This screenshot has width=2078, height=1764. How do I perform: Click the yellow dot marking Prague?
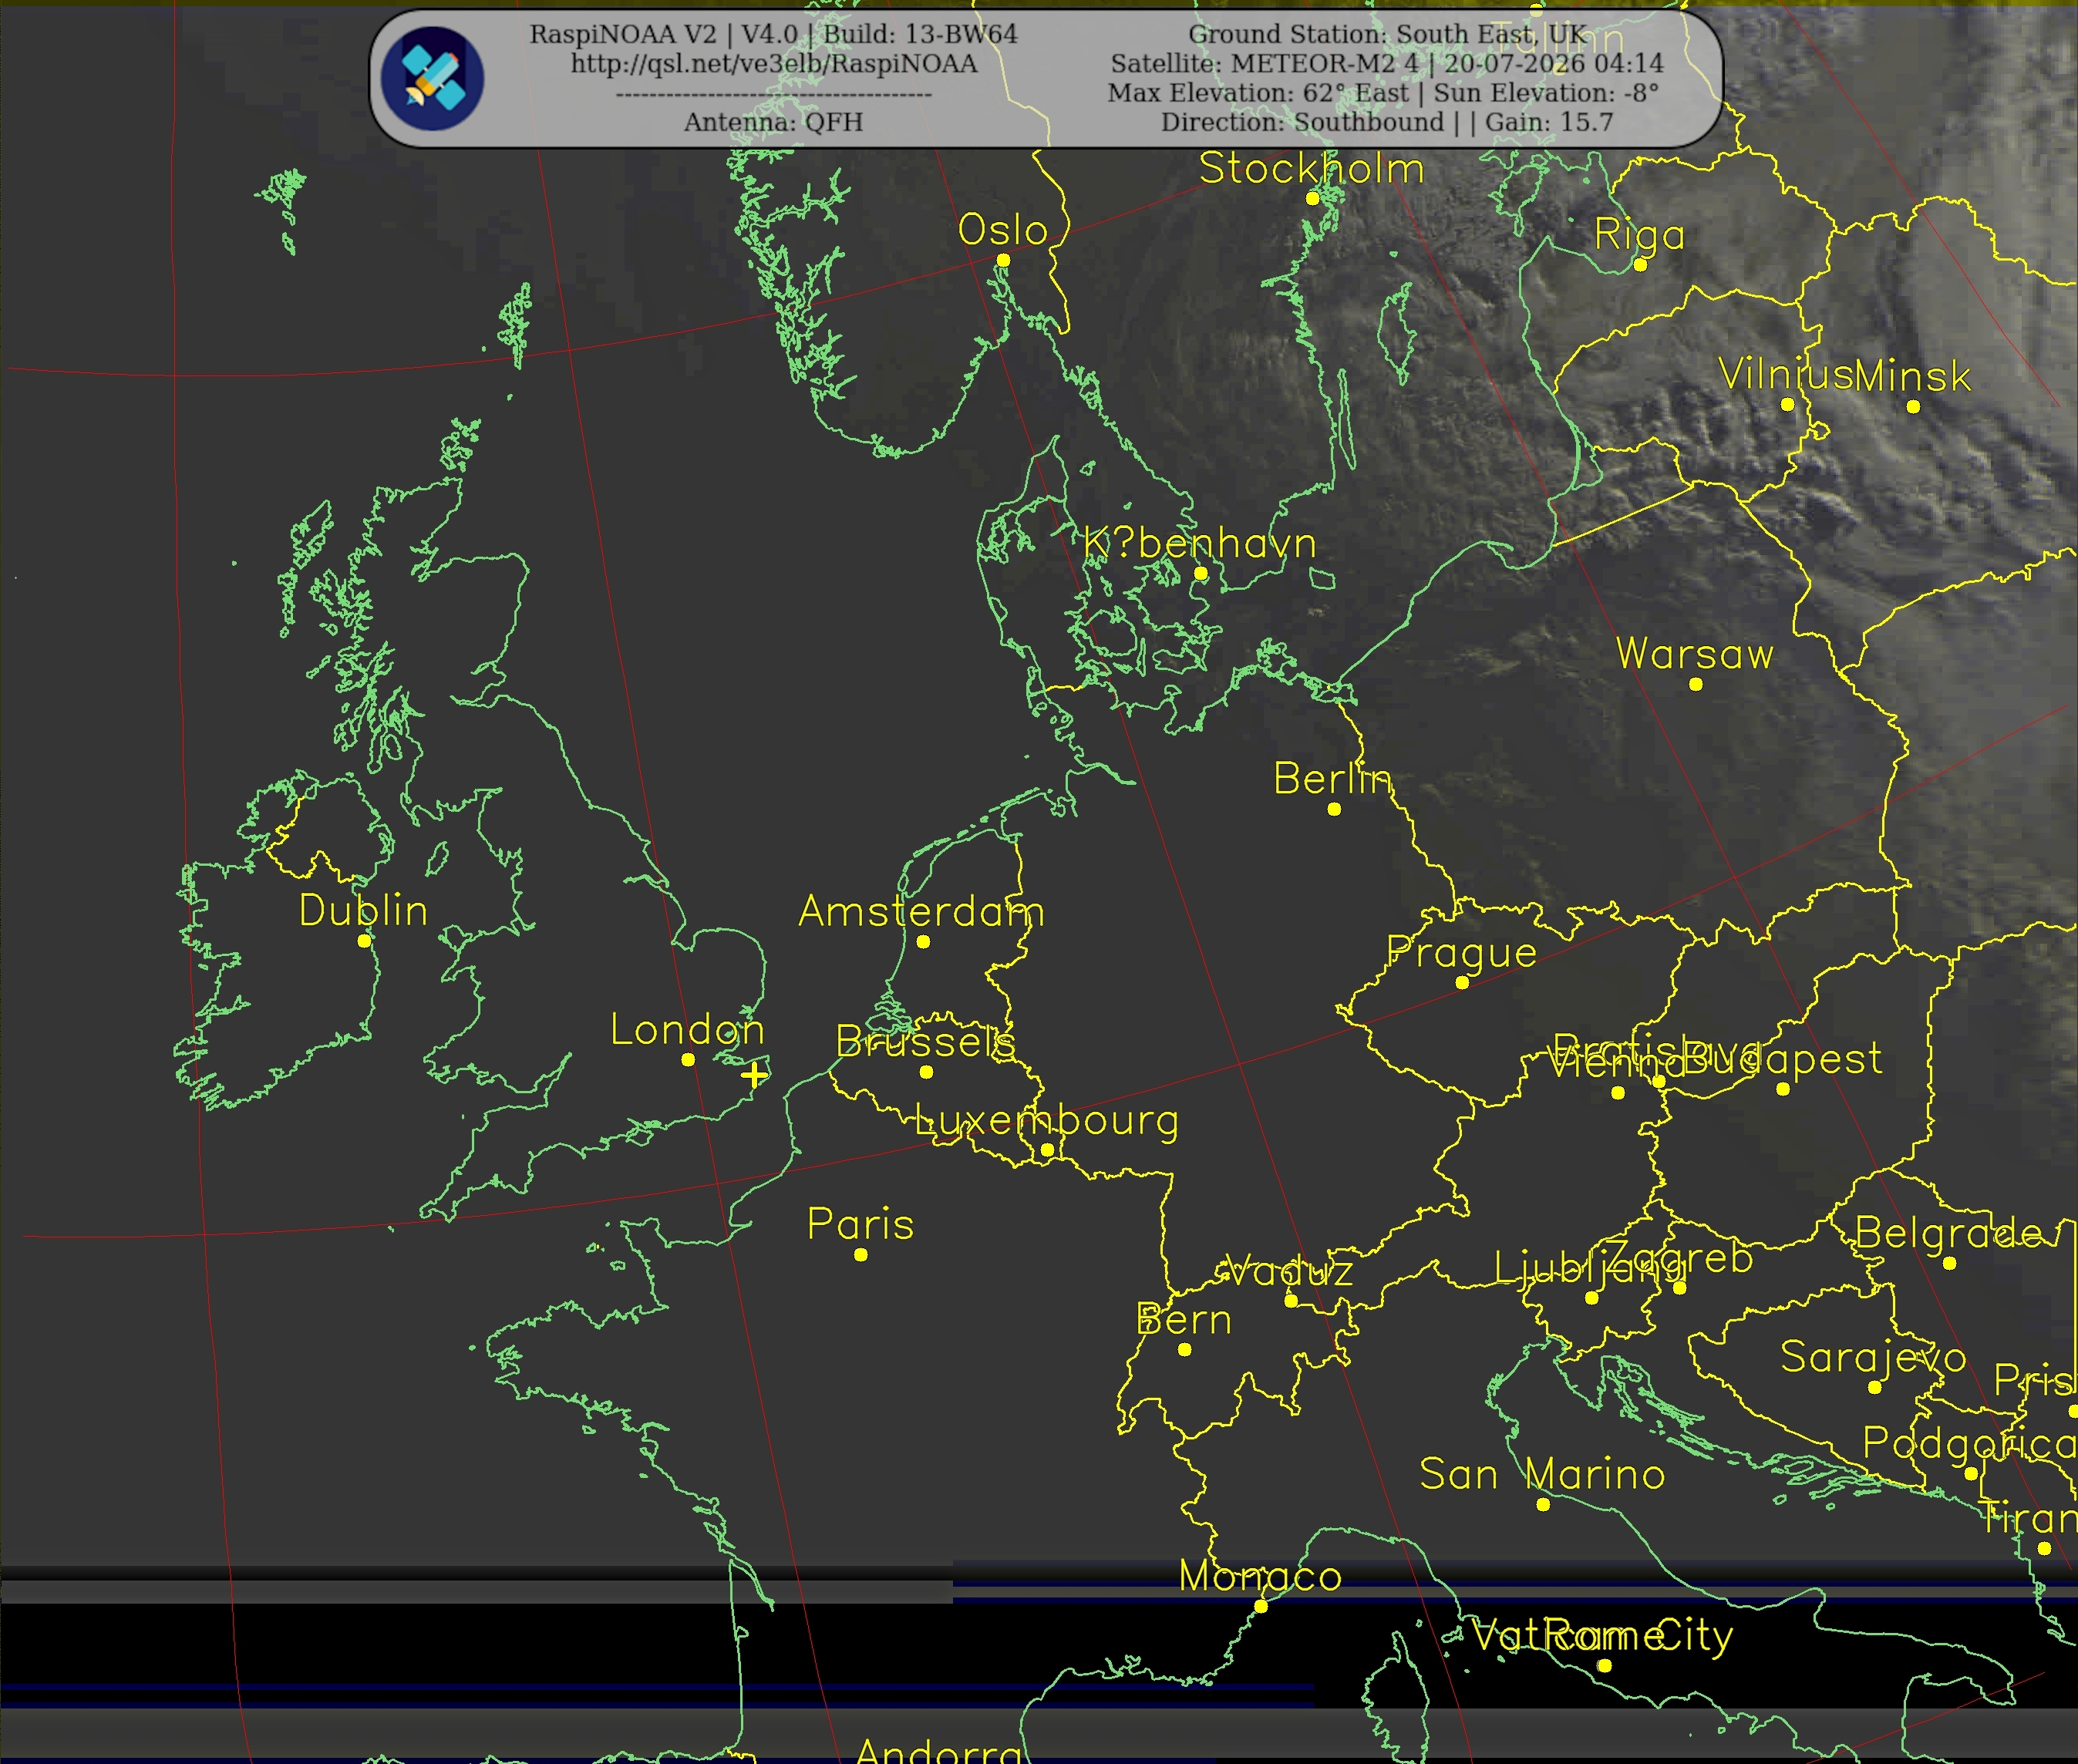coord(1462,983)
